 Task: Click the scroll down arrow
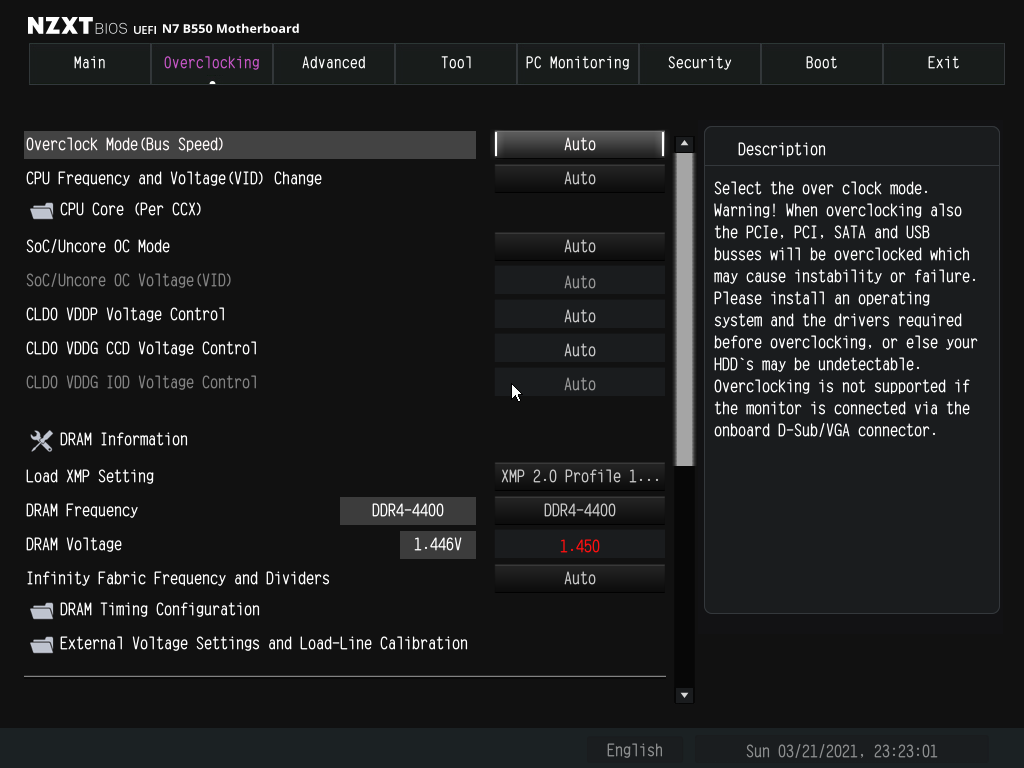point(684,695)
